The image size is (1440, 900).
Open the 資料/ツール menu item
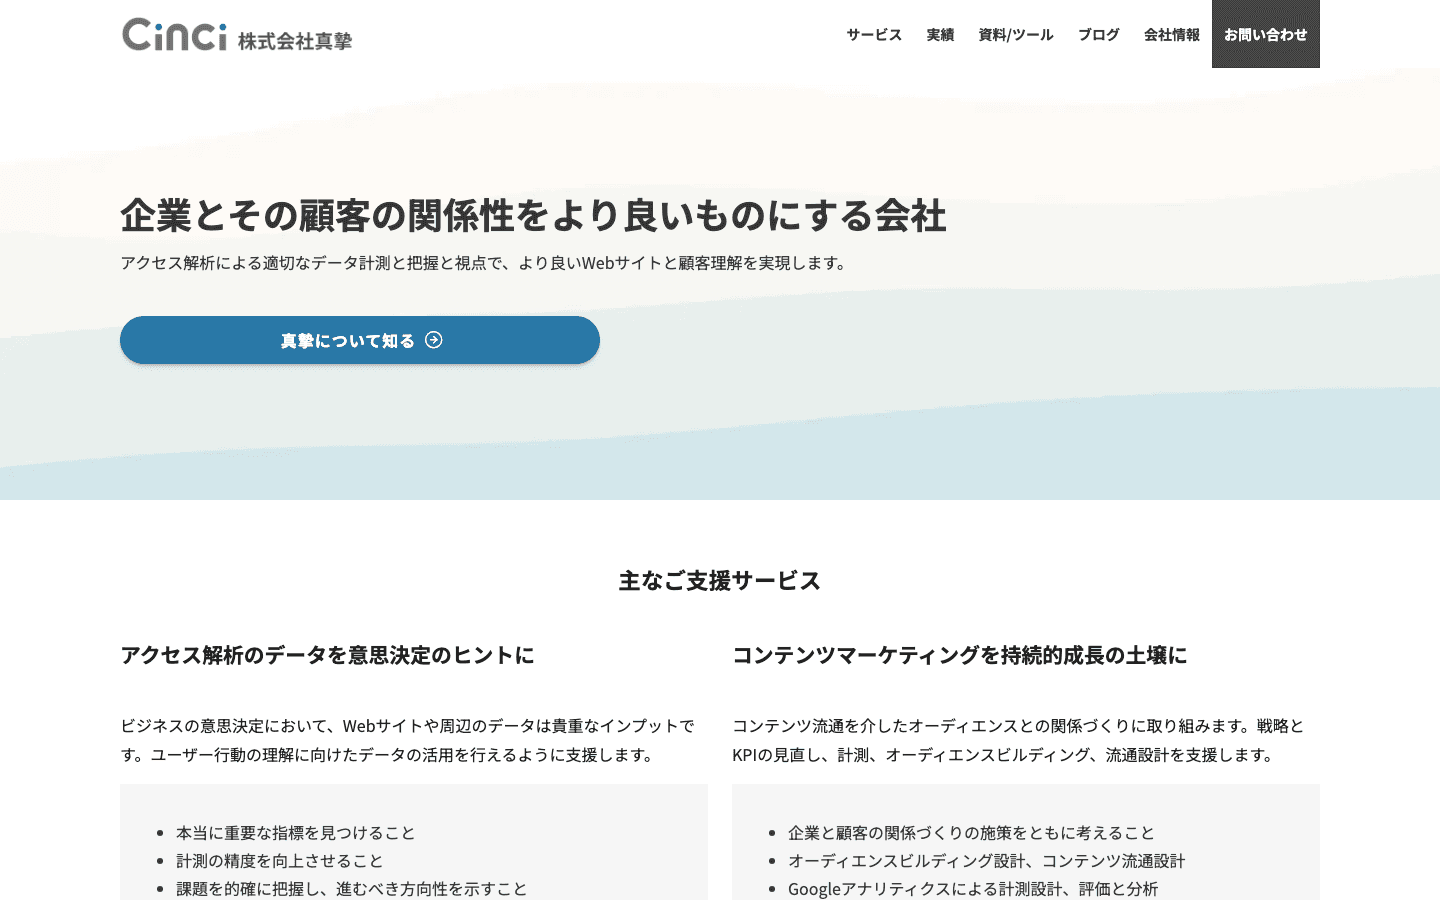tap(1016, 34)
